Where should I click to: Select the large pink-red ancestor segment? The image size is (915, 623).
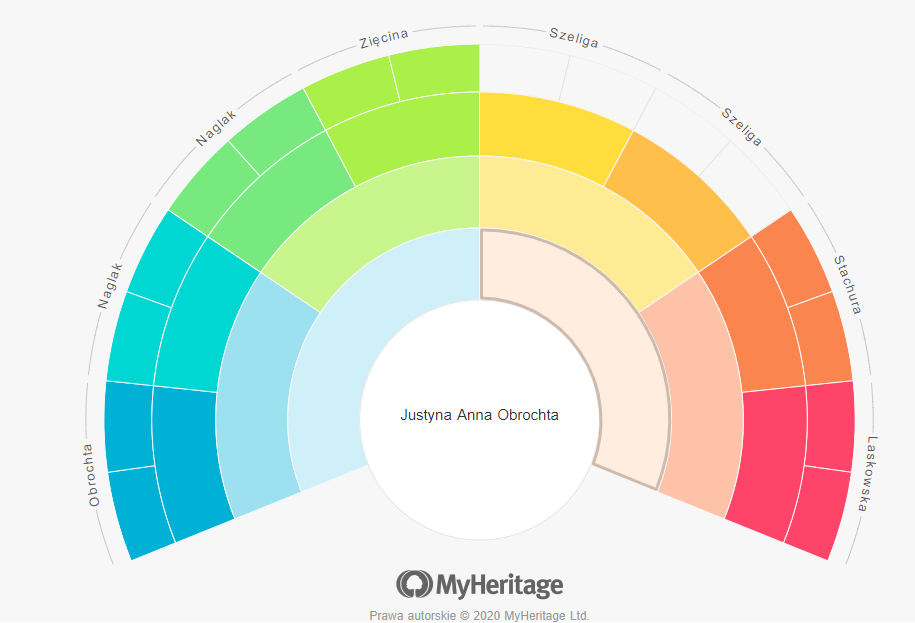coord(765,455)
